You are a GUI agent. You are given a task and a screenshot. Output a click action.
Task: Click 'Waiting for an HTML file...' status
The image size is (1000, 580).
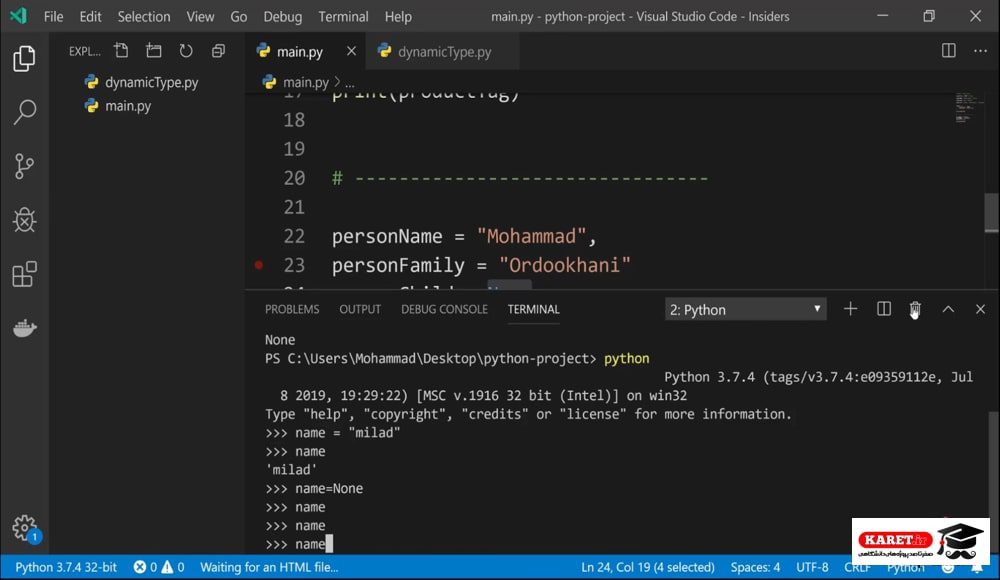click(x=269, y=567)
